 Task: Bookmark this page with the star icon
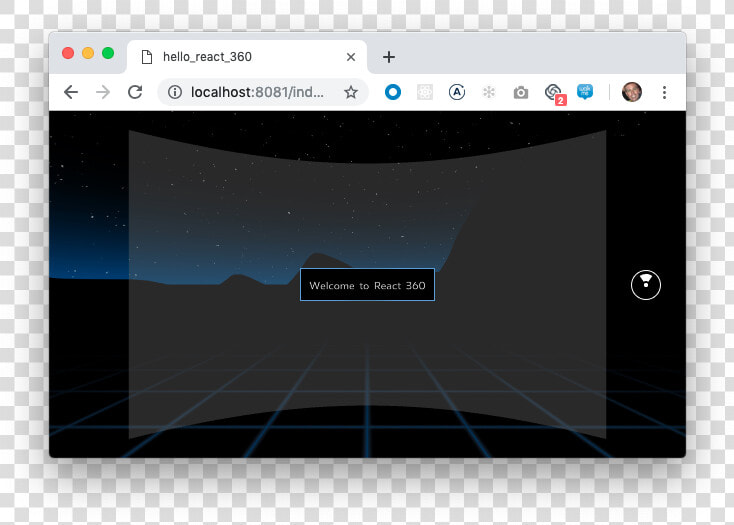point(351,92)
